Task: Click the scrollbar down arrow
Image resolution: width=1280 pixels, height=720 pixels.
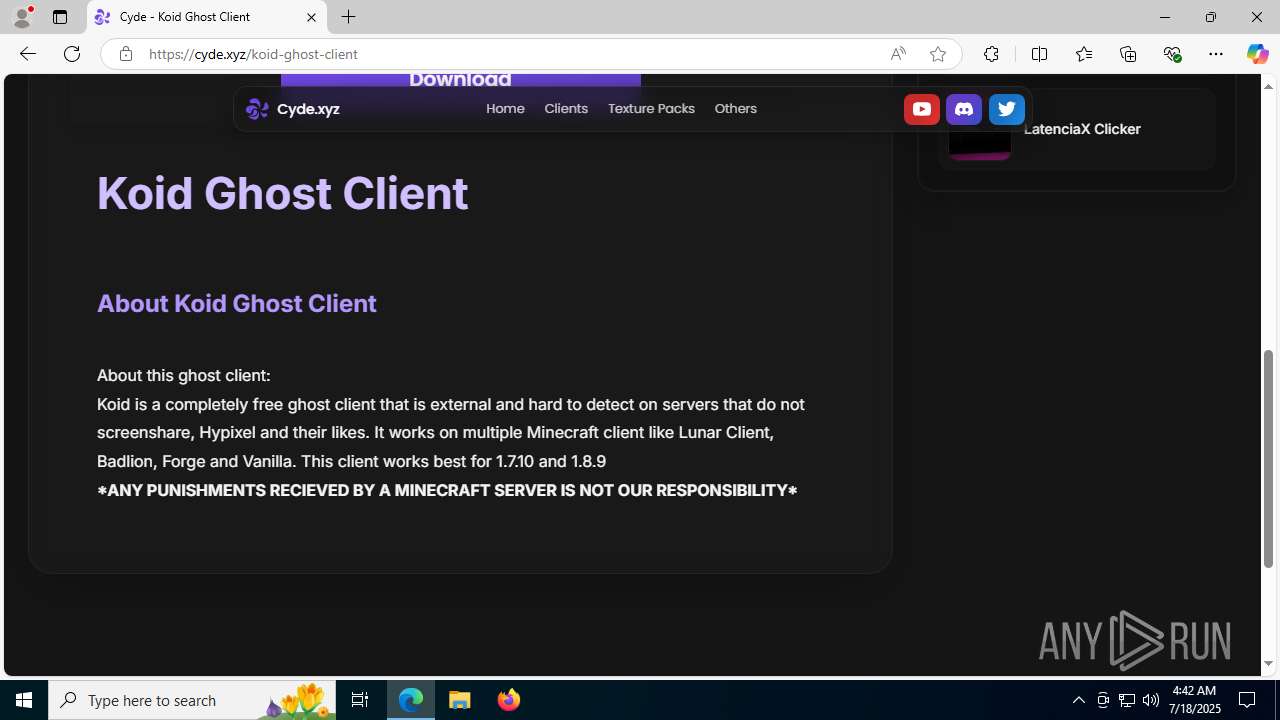Action: point(1269,664)
